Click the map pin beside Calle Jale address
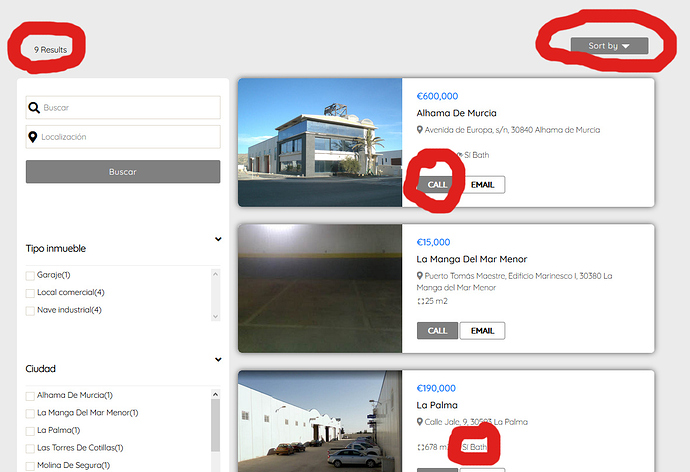690x472 pixels. pos(420,422)
